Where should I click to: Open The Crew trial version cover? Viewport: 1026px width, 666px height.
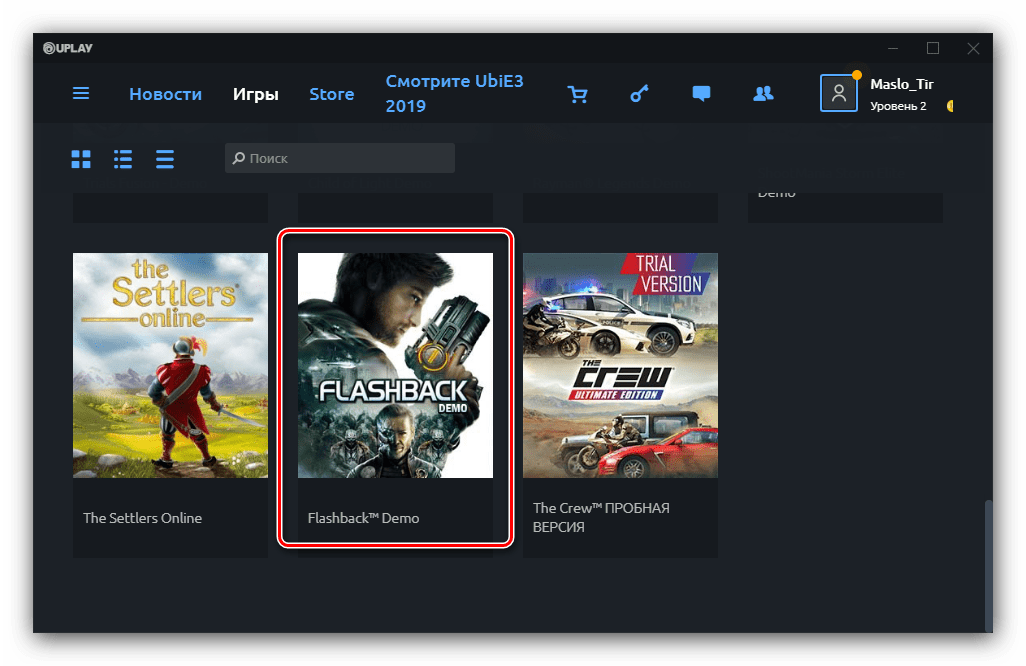click(x=620, y=365)
